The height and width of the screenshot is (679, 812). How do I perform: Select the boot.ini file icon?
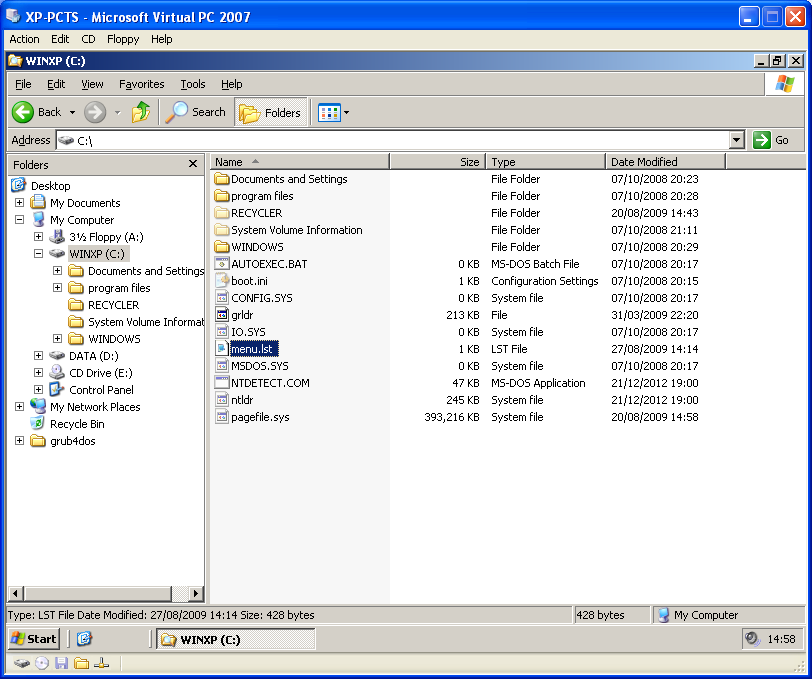[x=222, y=281]
